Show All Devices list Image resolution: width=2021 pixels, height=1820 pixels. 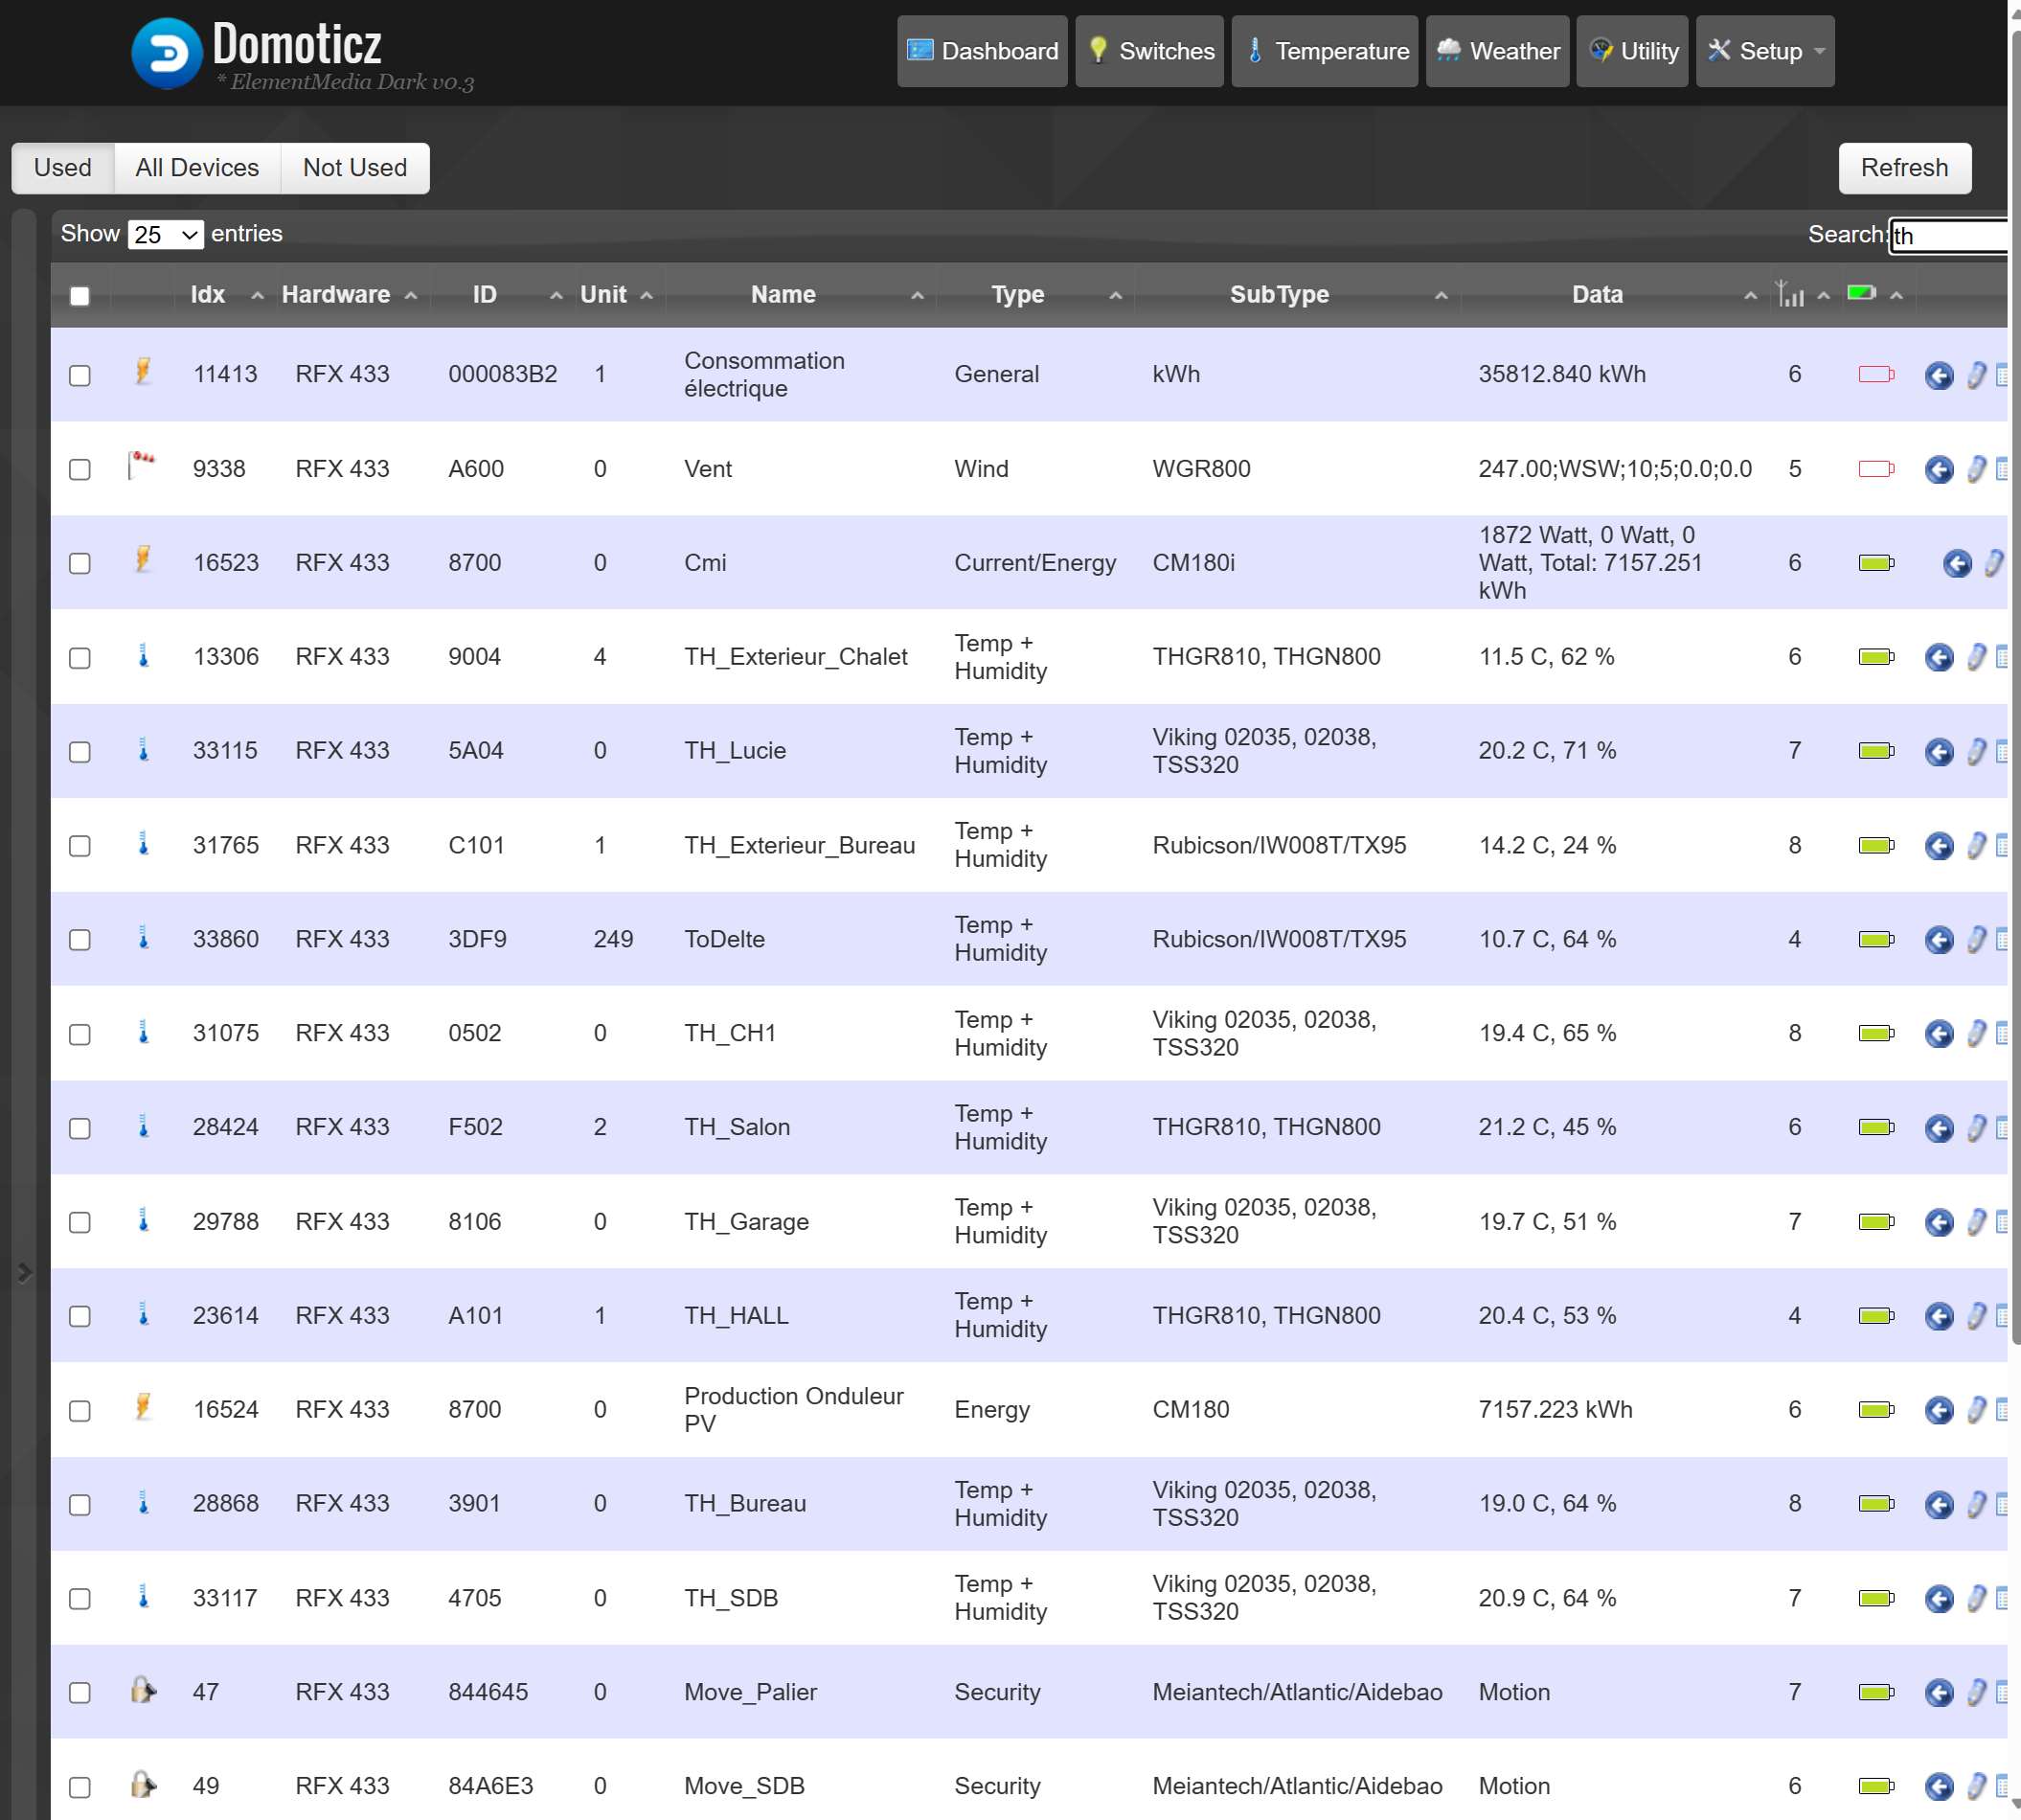[x=197, y=168]
